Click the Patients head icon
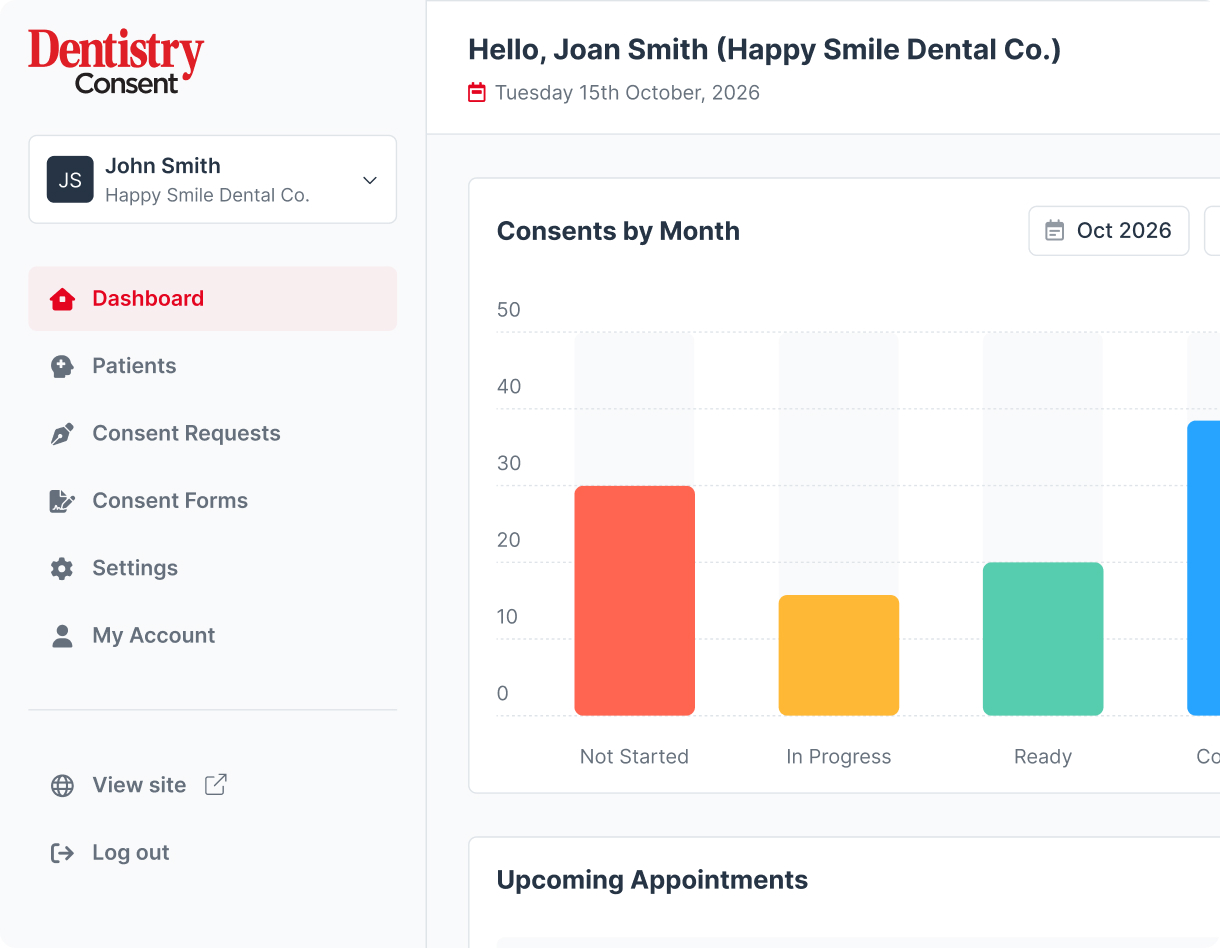The width and height of the screenshot is (1220, 948). tap(62, 366)
